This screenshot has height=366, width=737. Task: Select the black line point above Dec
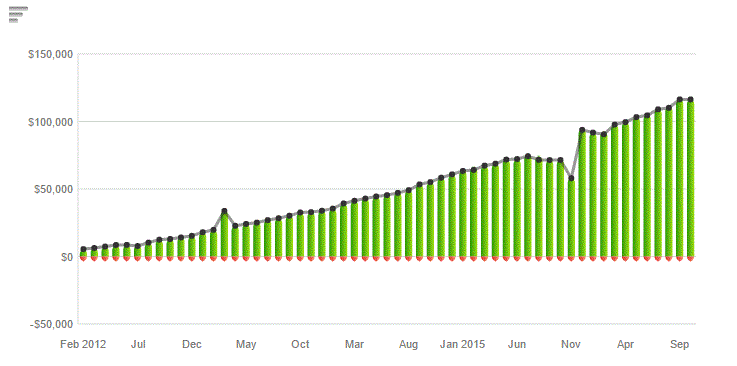[192, 236]
